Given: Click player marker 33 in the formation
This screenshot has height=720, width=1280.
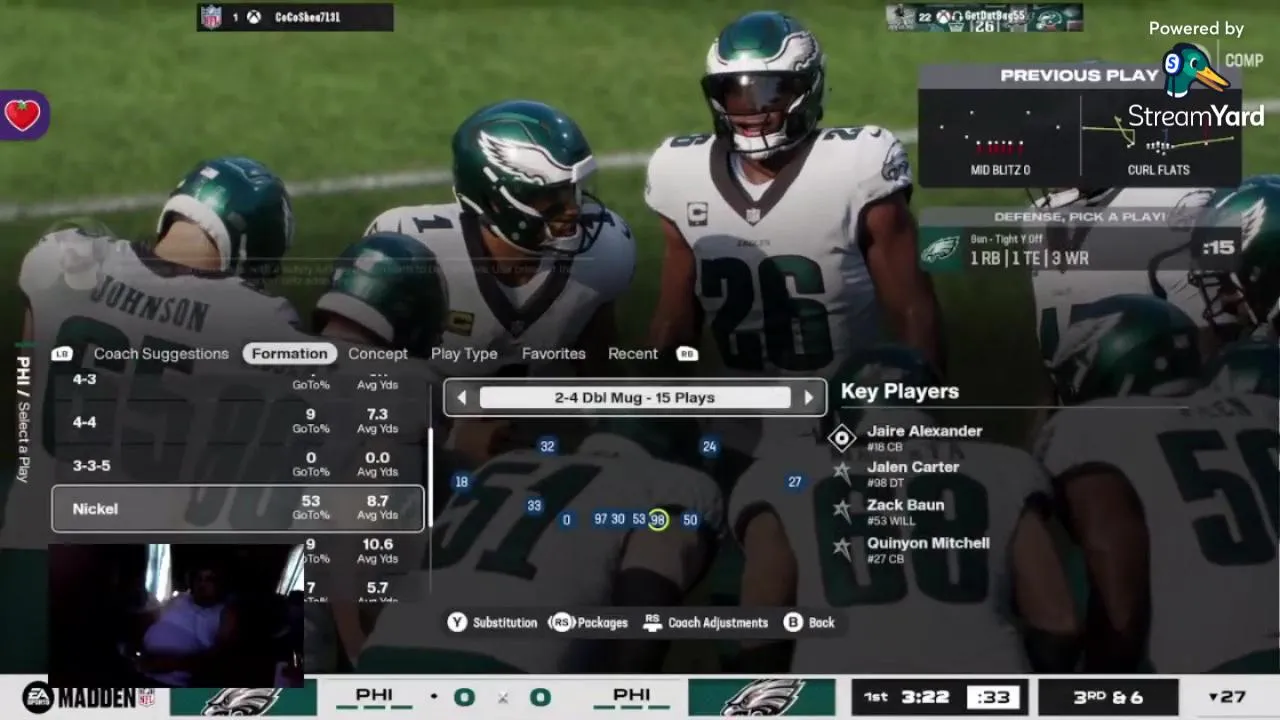Looking at the screenshot, I should pos(534,506).
